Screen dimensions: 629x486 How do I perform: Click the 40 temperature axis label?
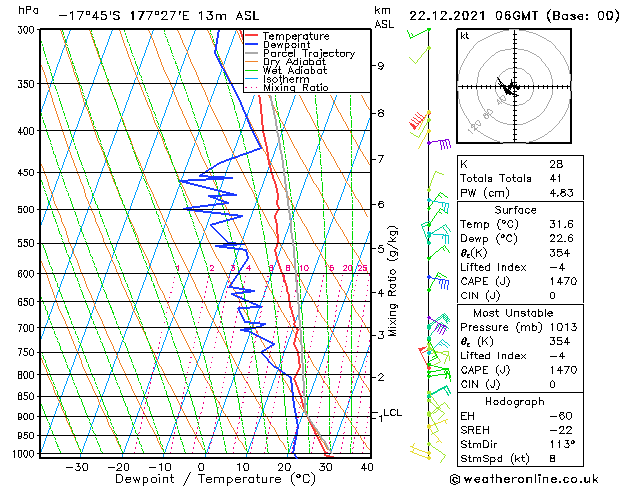[367, 467]
